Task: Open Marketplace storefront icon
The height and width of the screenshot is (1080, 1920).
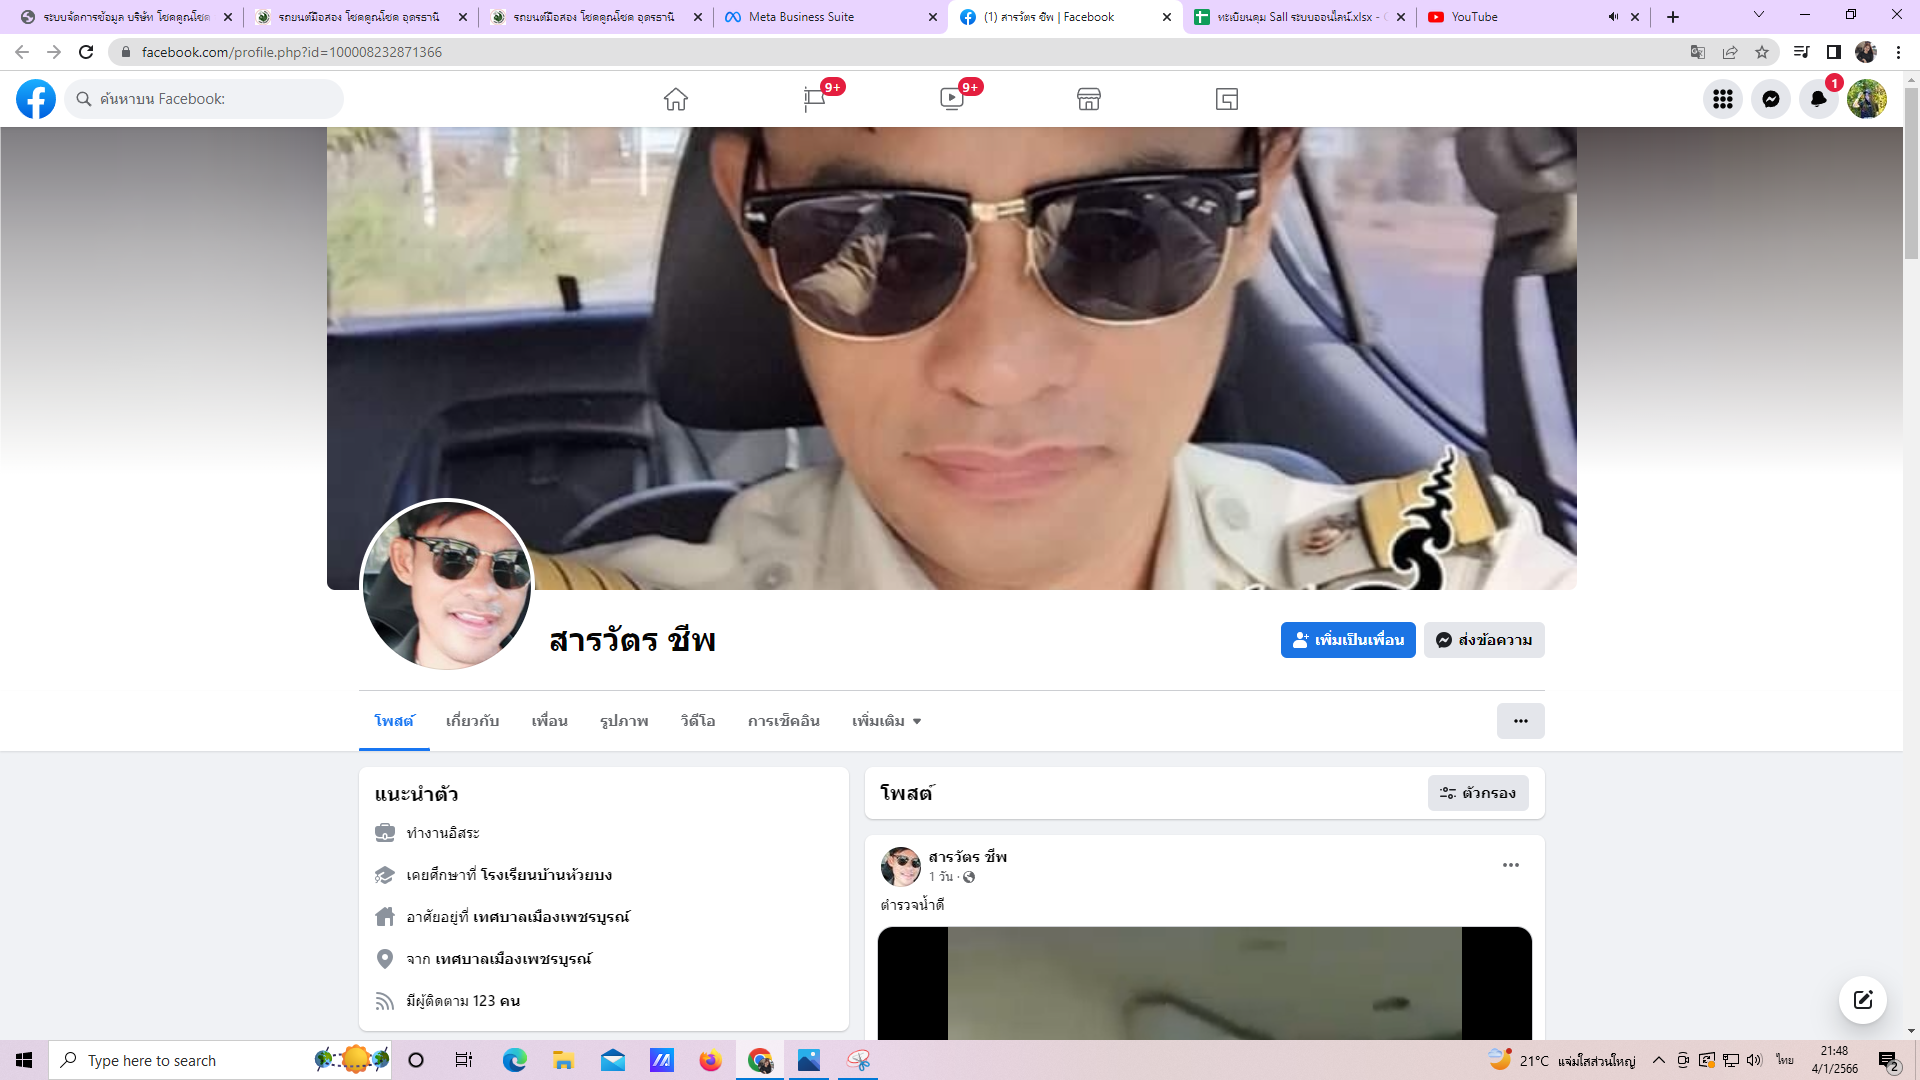Action: tap(1089, 99)
